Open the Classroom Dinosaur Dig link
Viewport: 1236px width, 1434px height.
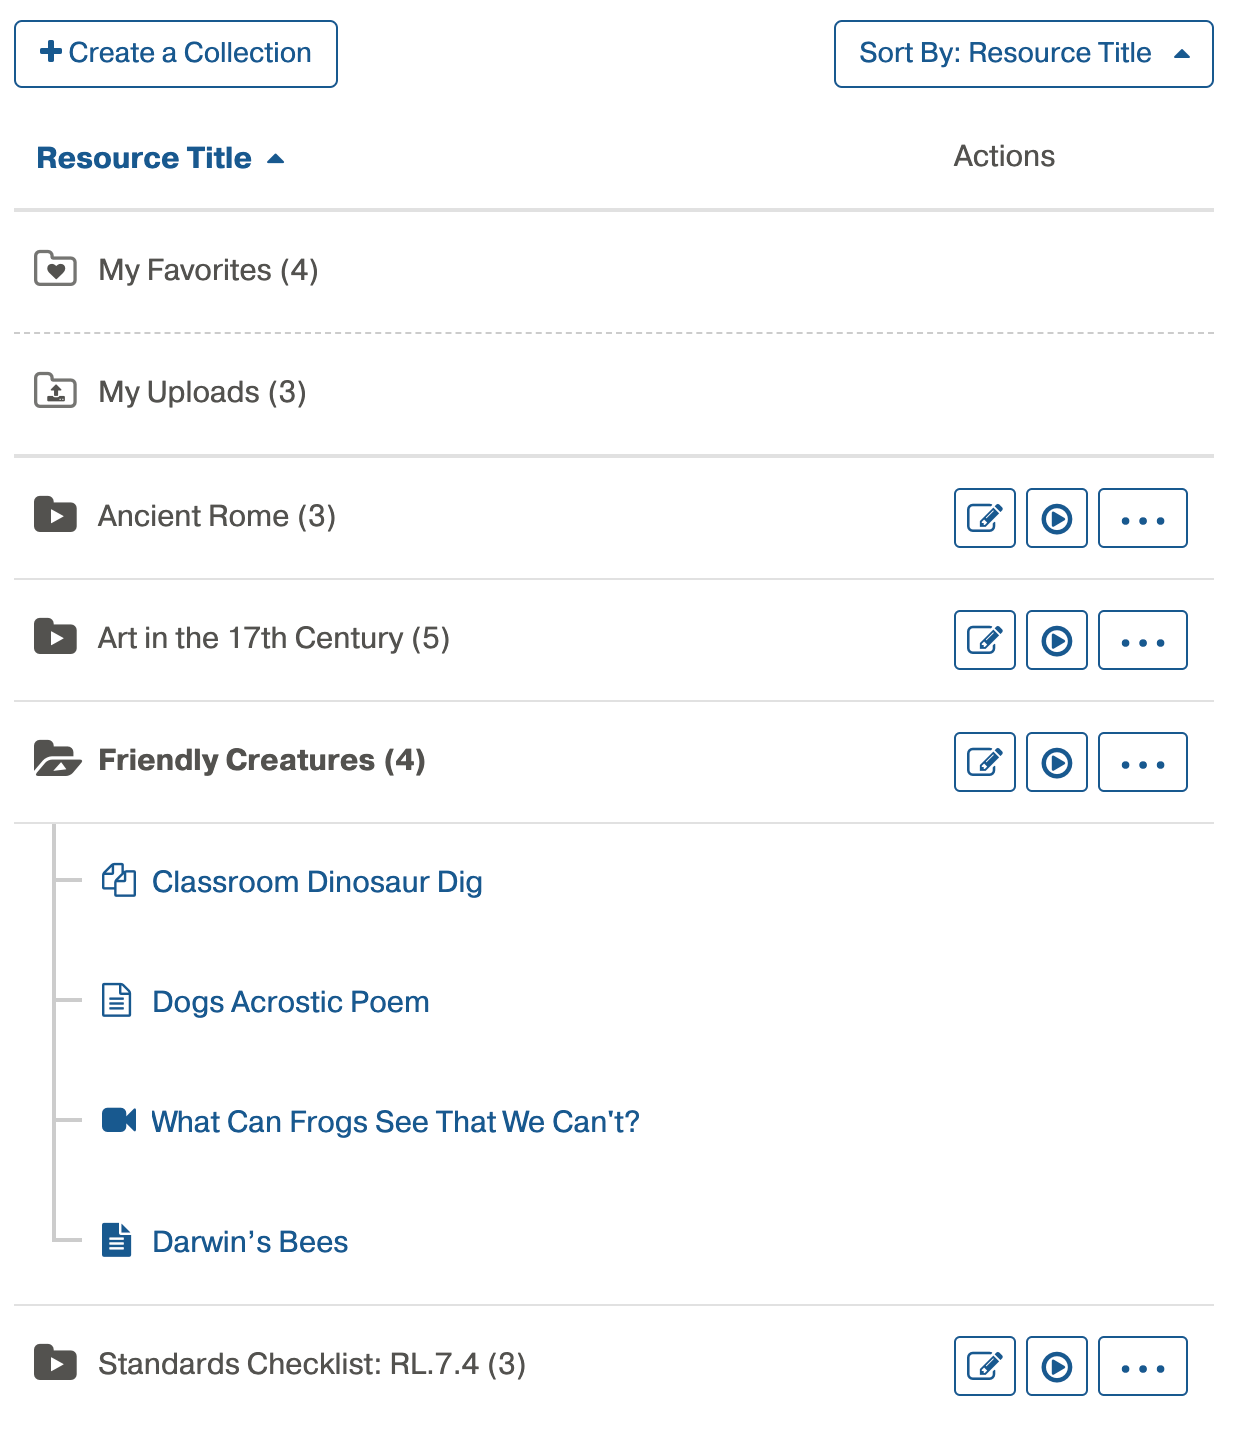click(x=317, y=882)
